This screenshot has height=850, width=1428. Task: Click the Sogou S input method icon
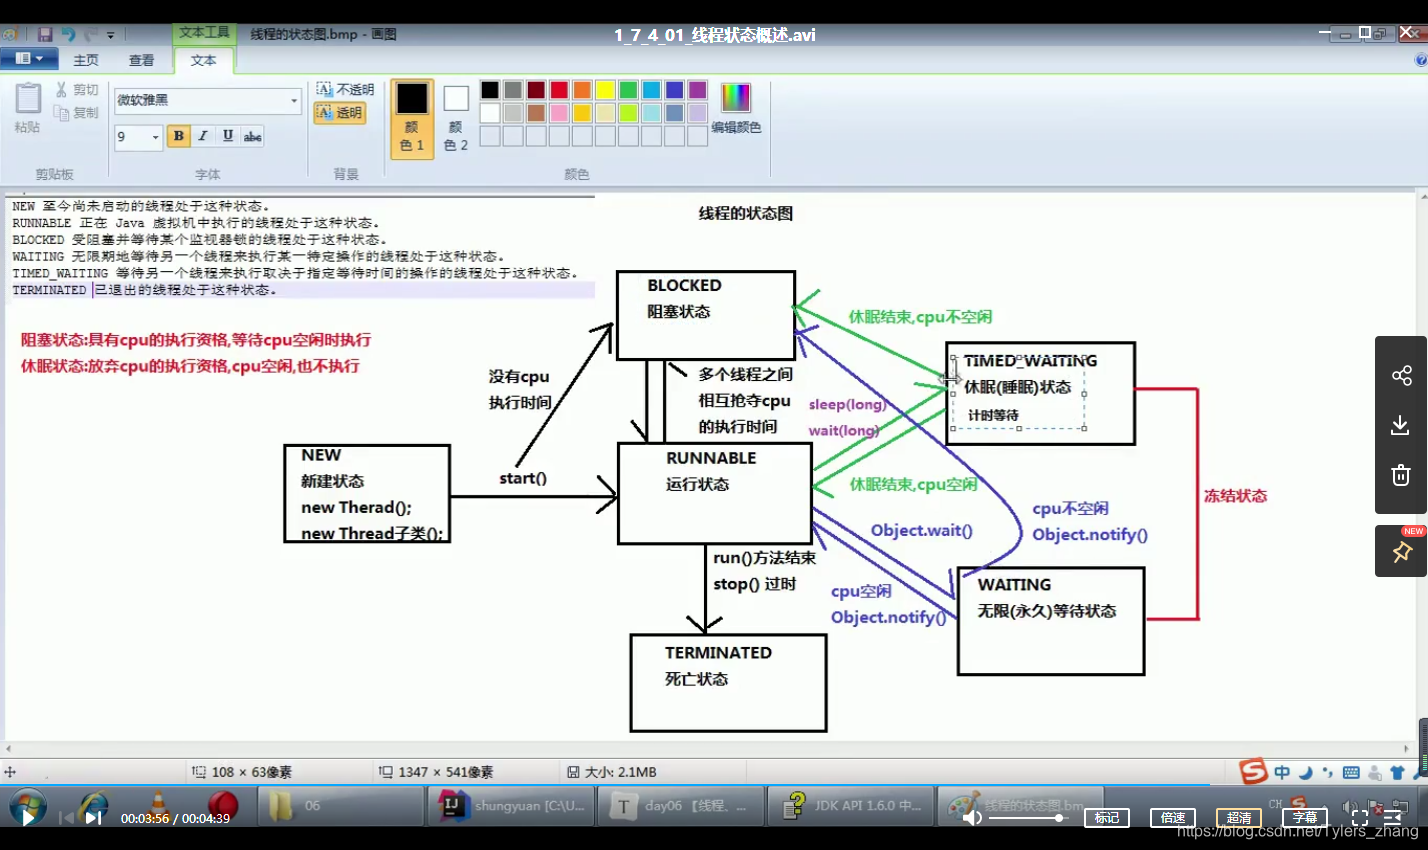[1253, 772]
